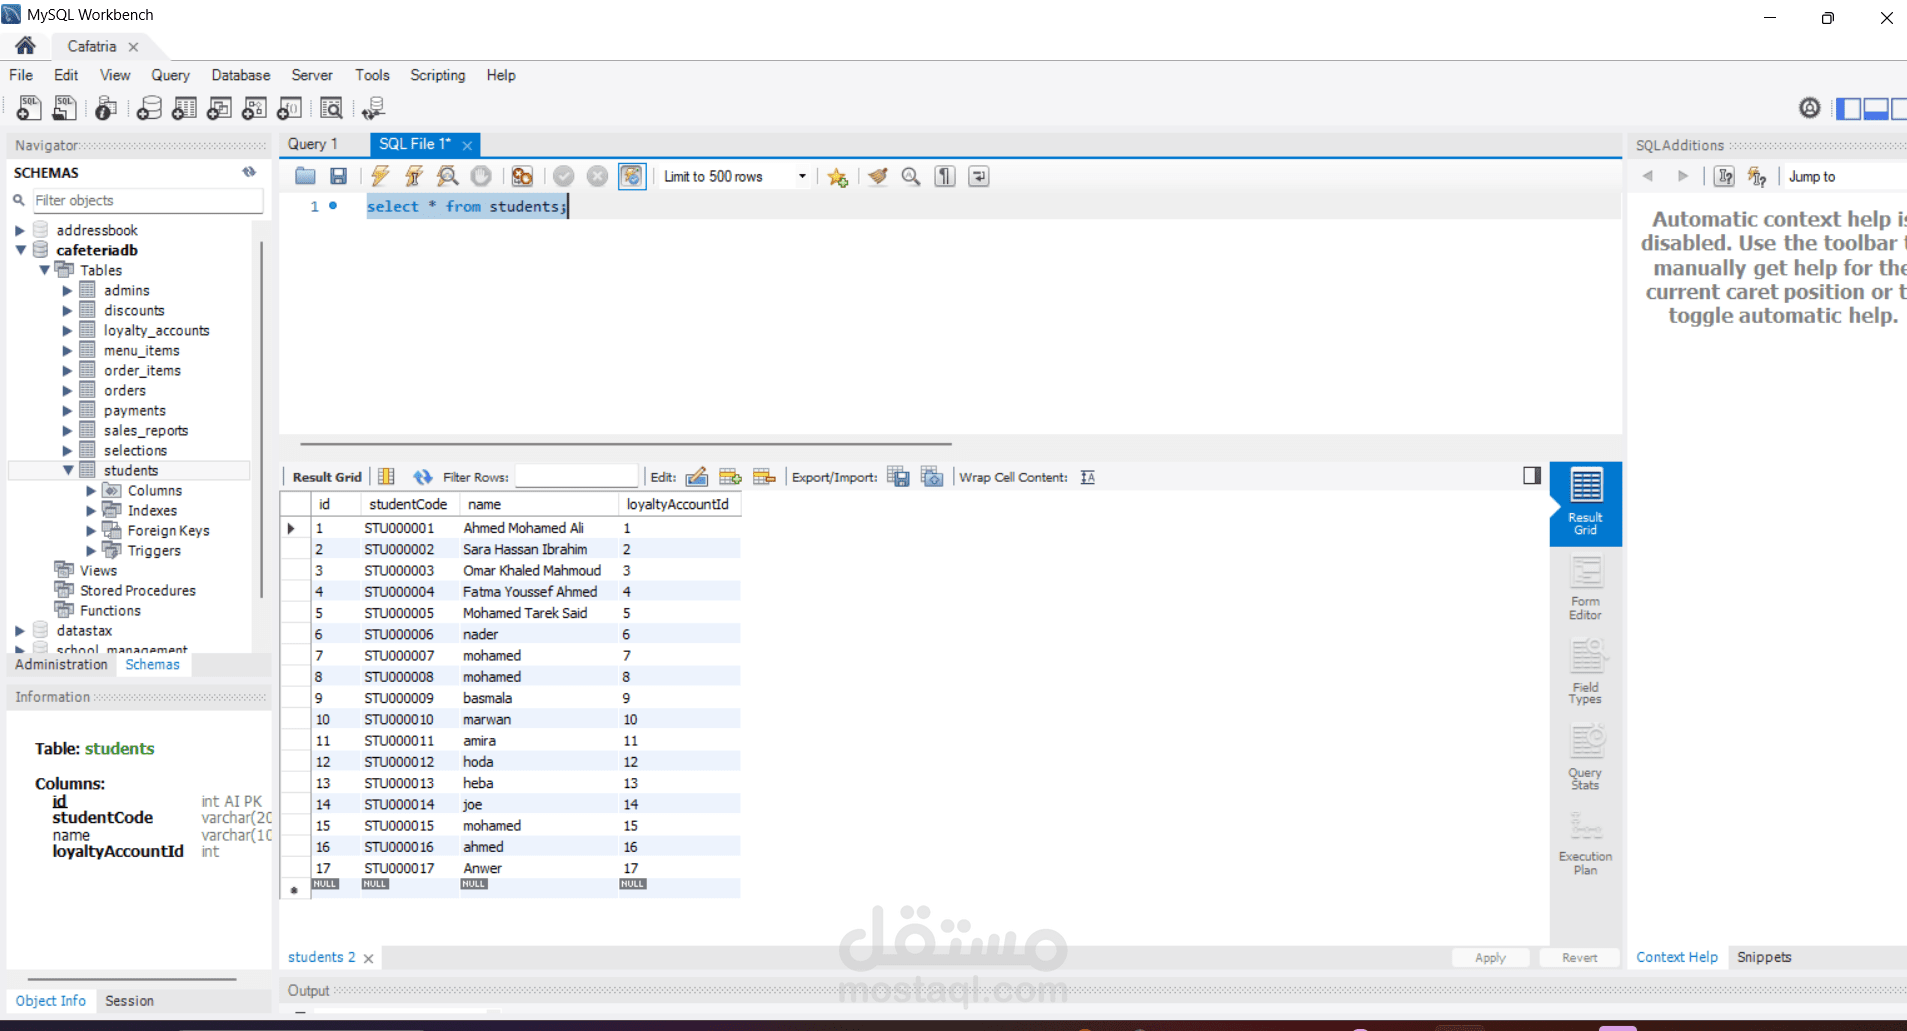Collapse the cafeteriadb schema

20,250
